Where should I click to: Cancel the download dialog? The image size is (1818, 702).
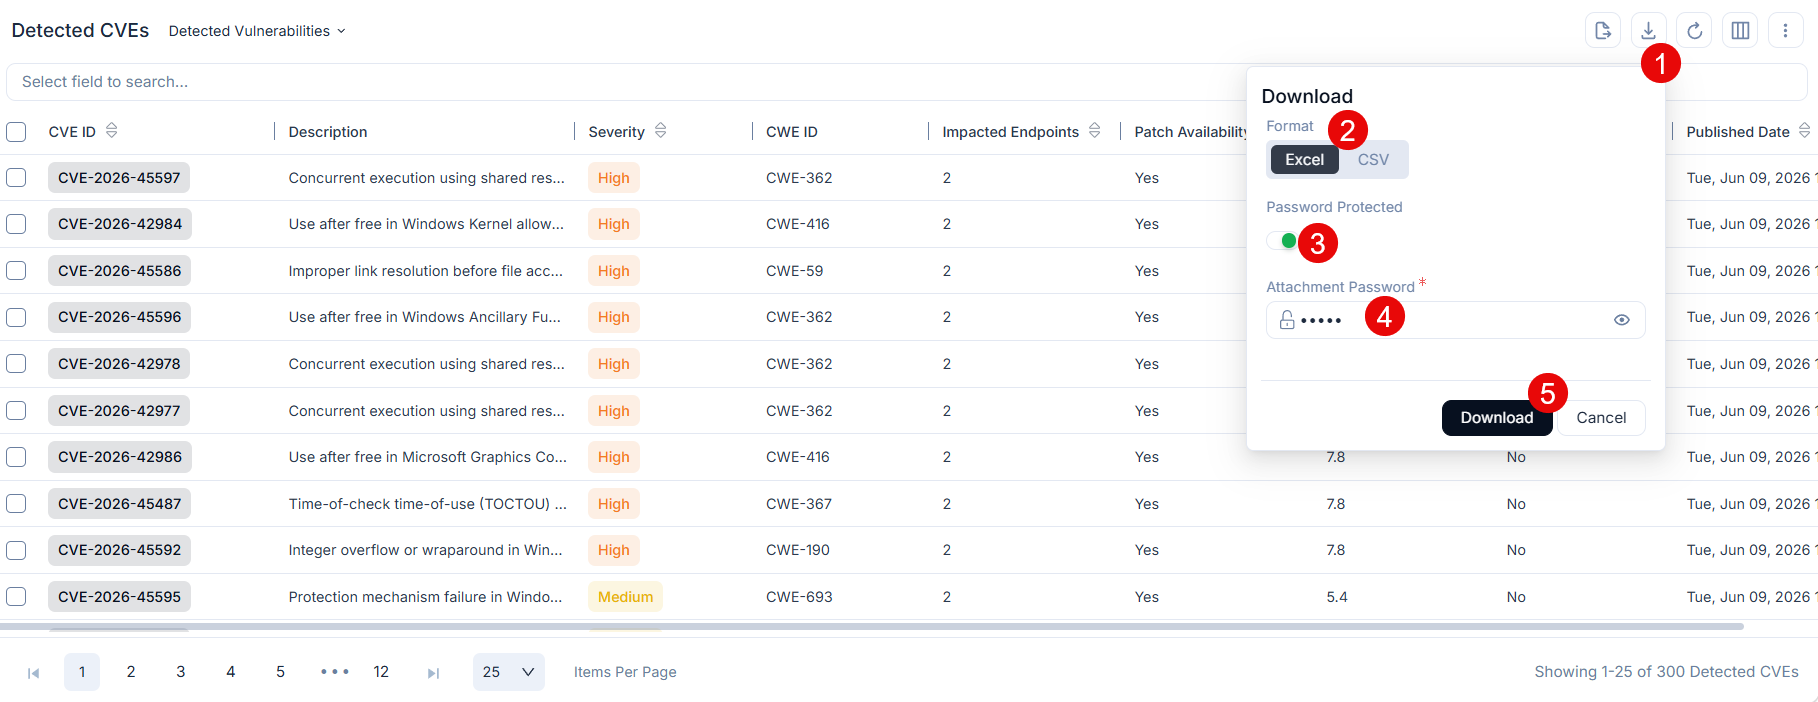click(x=1601, y=418)
